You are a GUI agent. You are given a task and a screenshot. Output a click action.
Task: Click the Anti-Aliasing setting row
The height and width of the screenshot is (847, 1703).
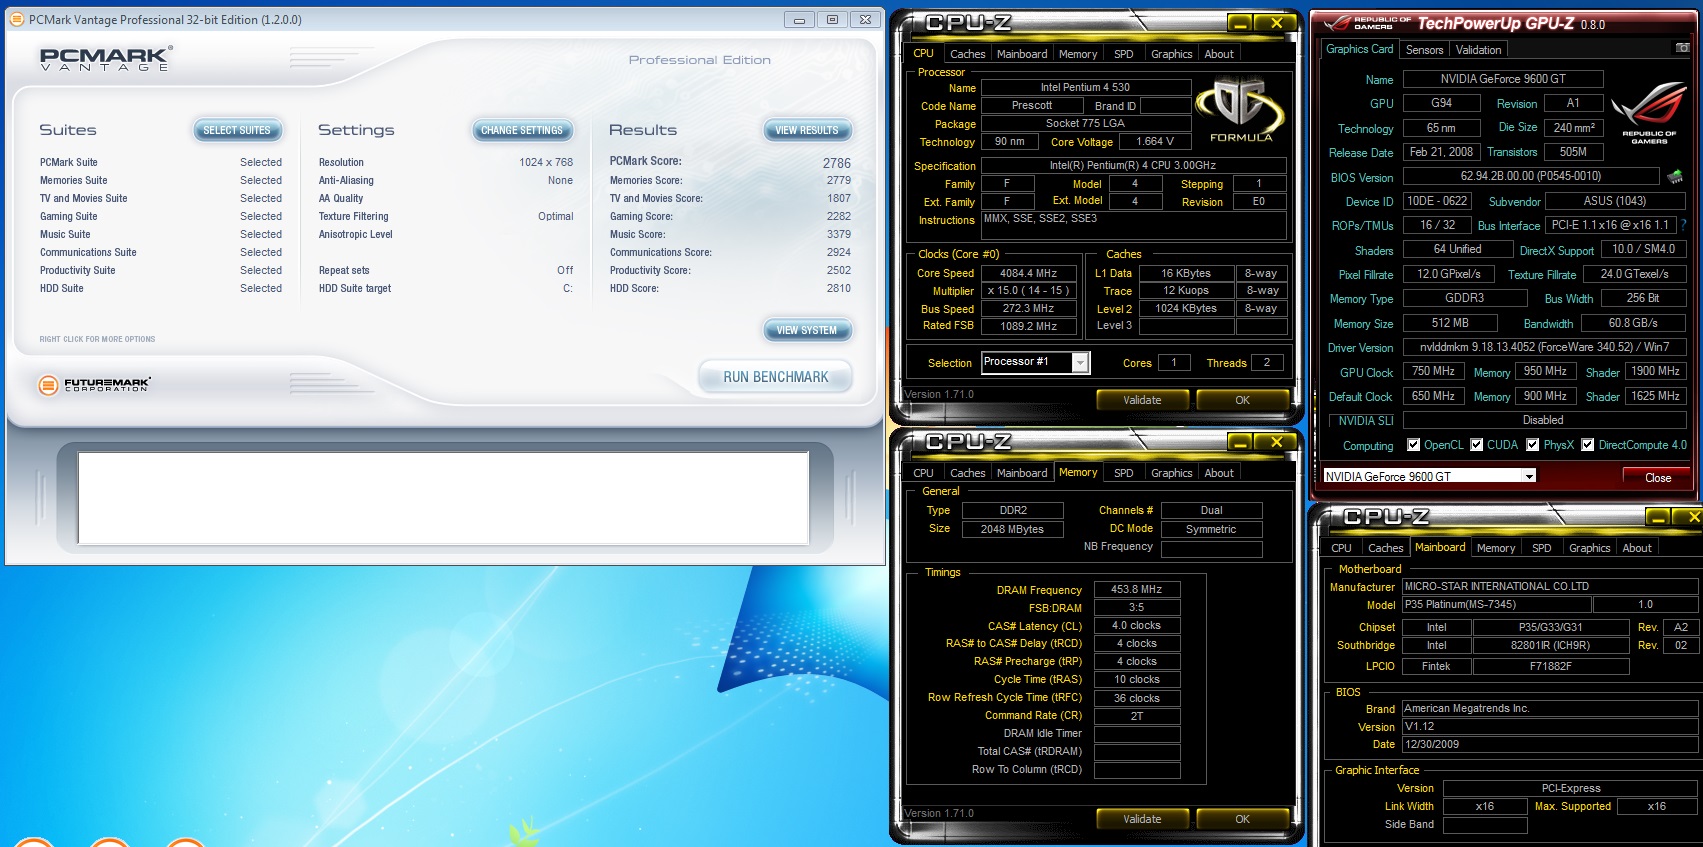pyautogui.click(x=446, y=180)
